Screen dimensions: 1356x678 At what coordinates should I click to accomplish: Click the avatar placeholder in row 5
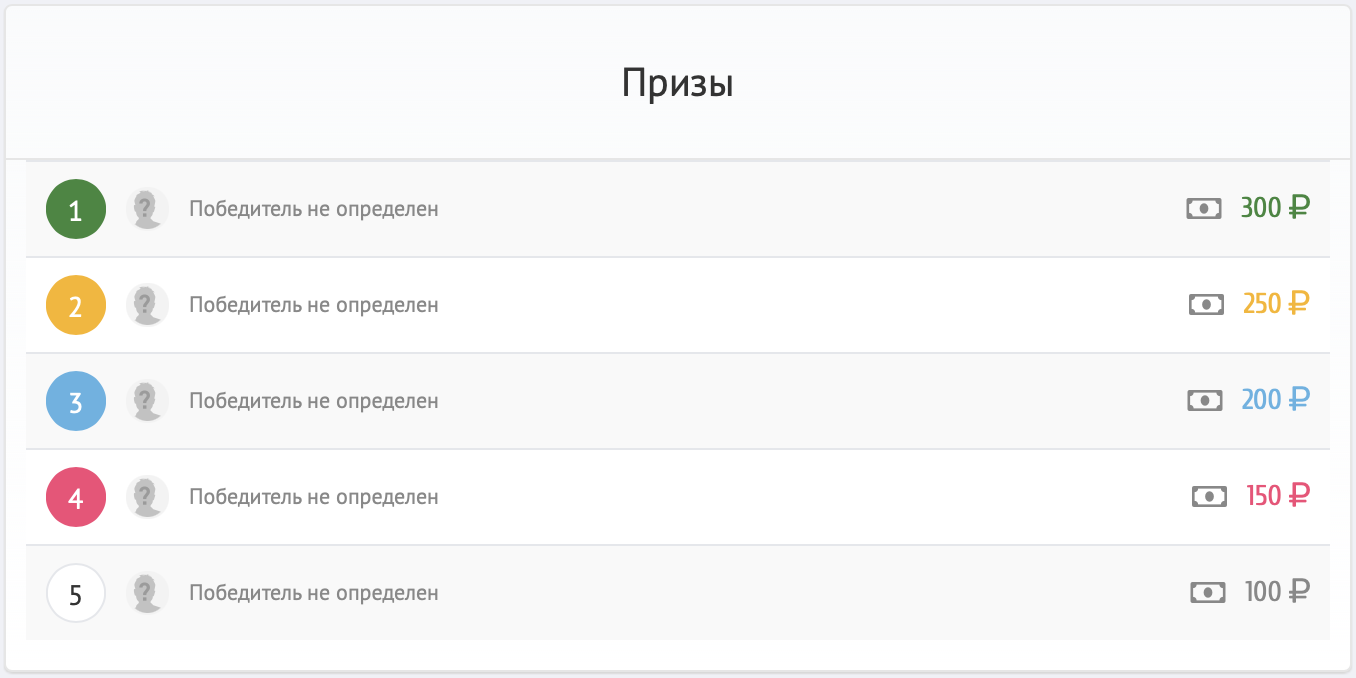[147, 593]
